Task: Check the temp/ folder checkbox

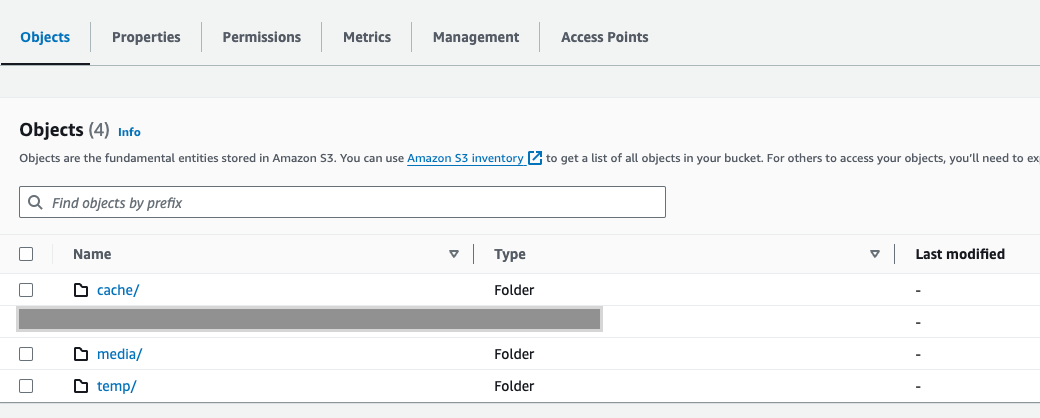Action: coord(26,386)
